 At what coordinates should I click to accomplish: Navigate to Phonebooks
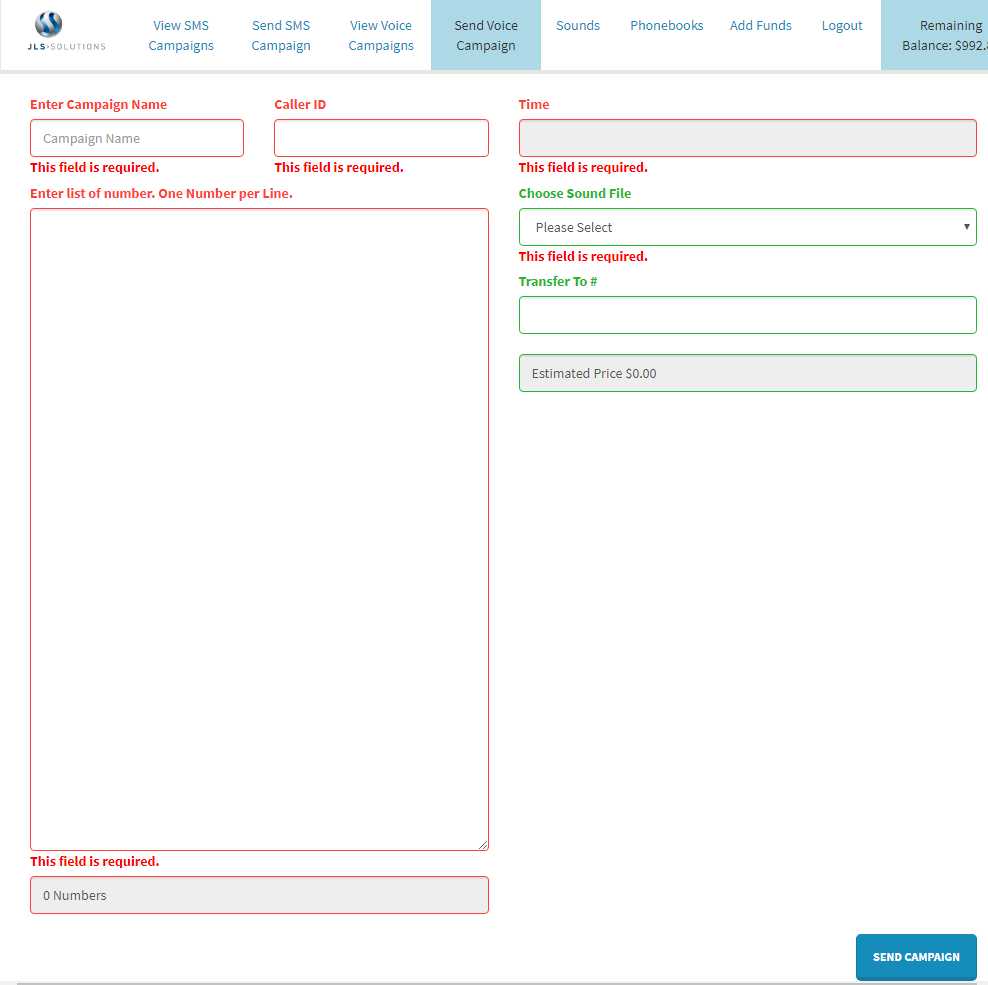tap(667, 25)
